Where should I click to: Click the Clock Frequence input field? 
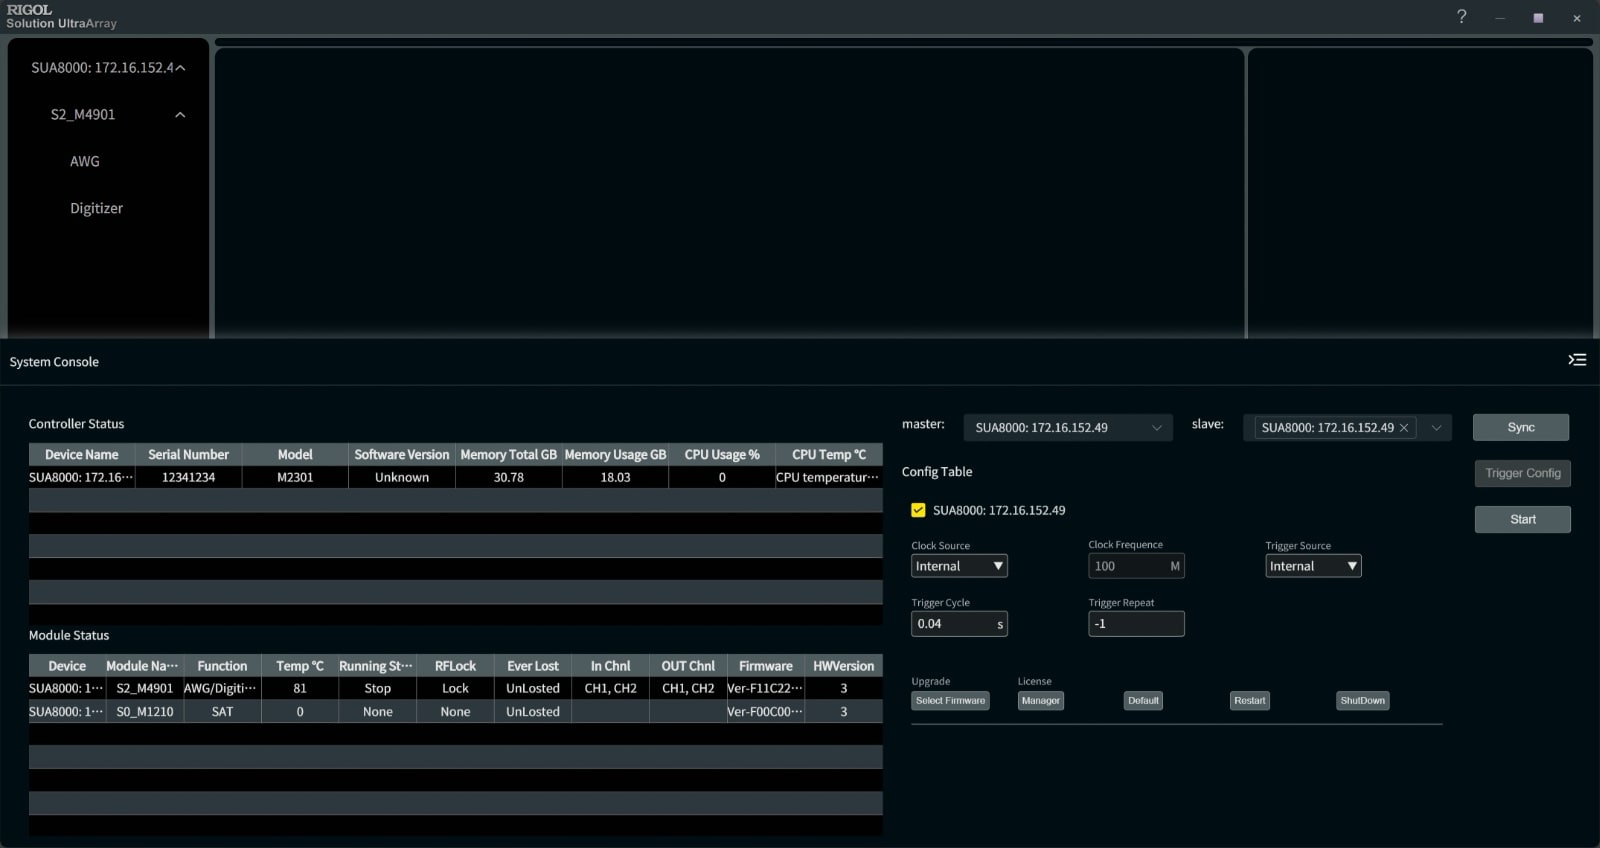click(x=1136, y=566)
